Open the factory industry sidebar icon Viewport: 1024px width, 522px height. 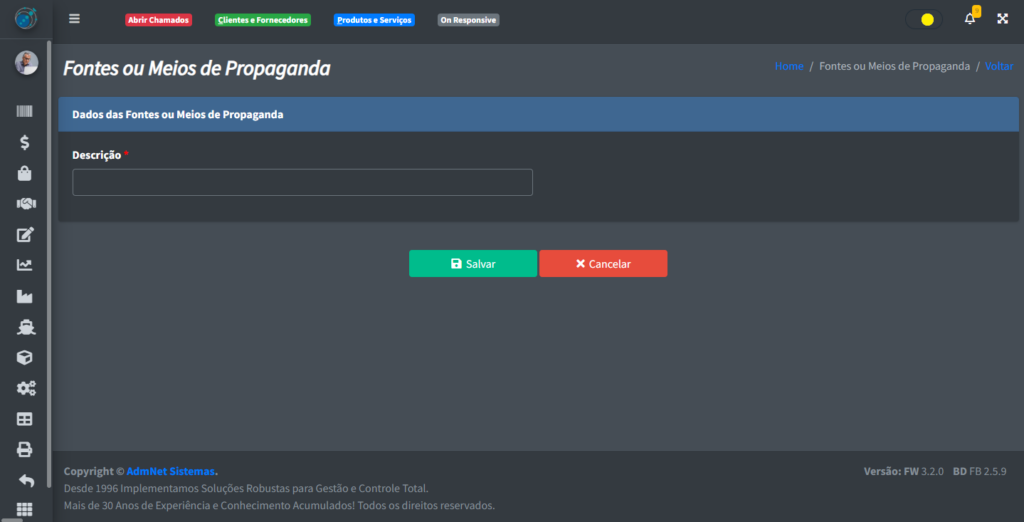coord(25,296)
